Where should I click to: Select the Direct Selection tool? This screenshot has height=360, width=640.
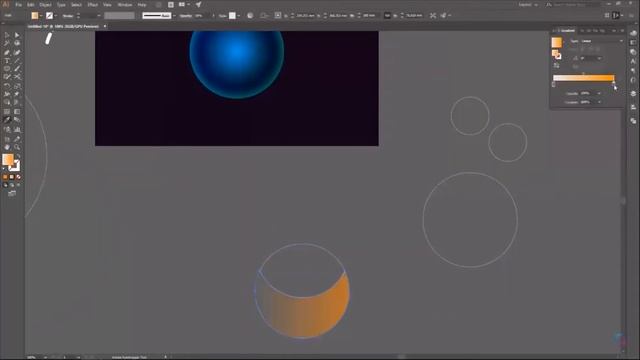pos(17,36)
